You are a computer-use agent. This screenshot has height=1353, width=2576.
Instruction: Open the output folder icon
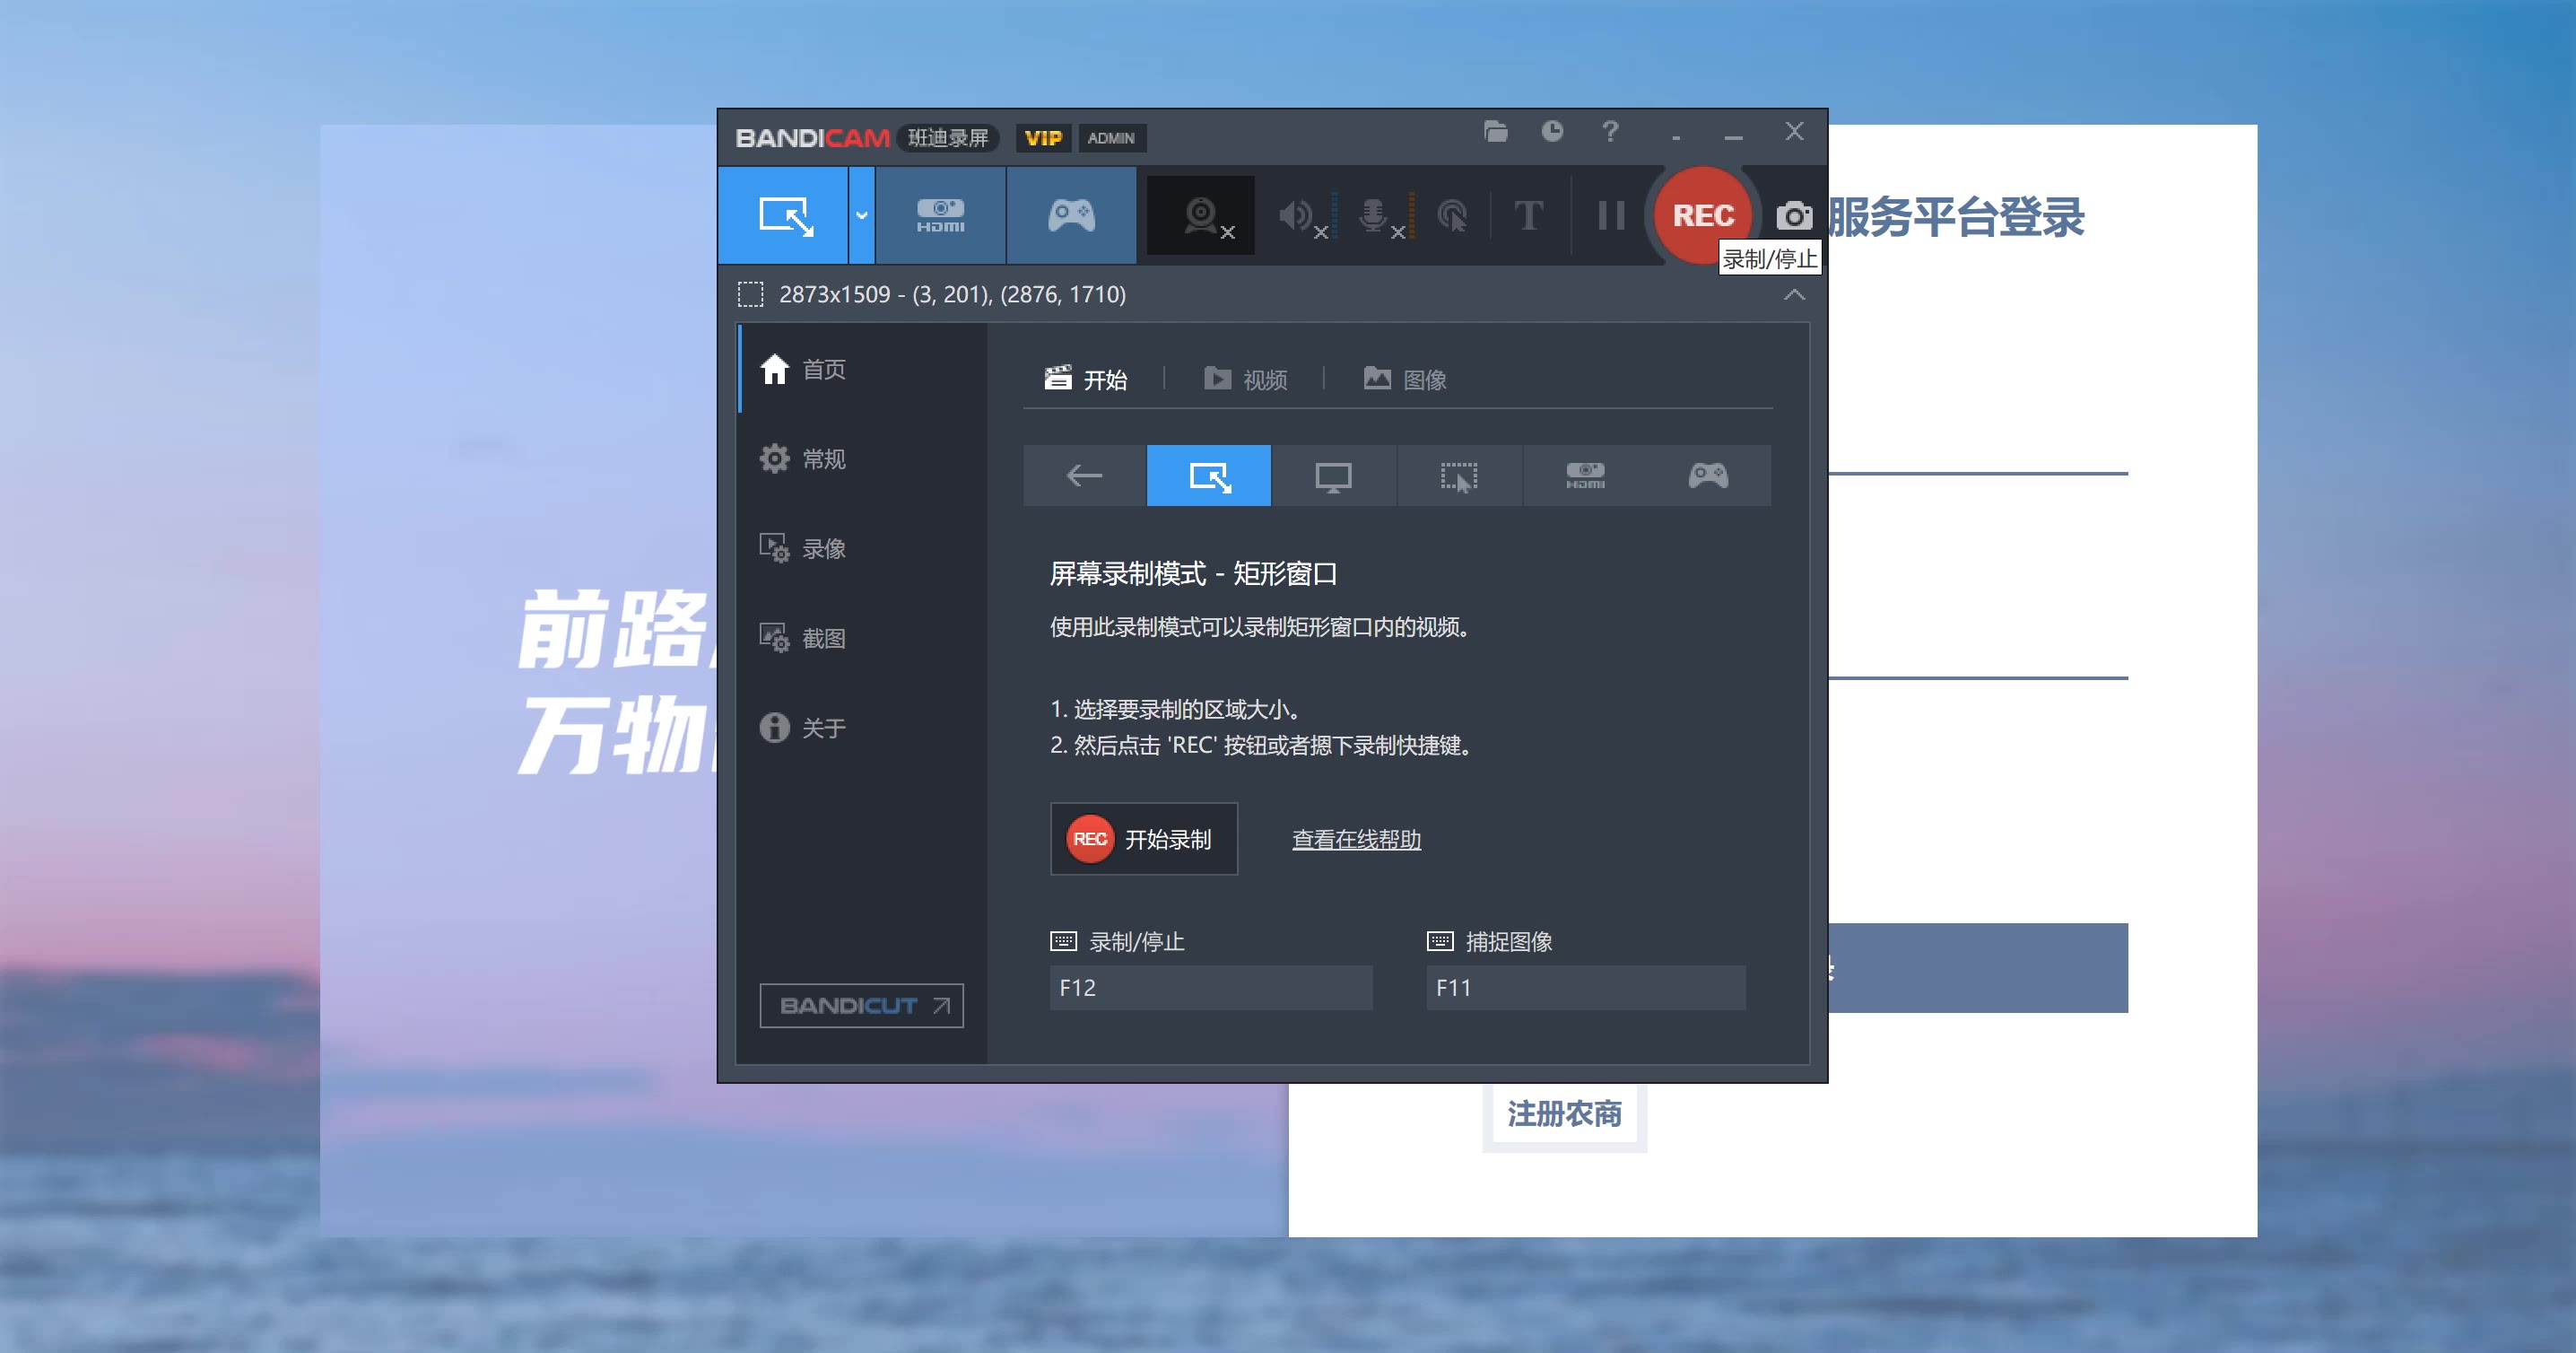click(1495, 131)
